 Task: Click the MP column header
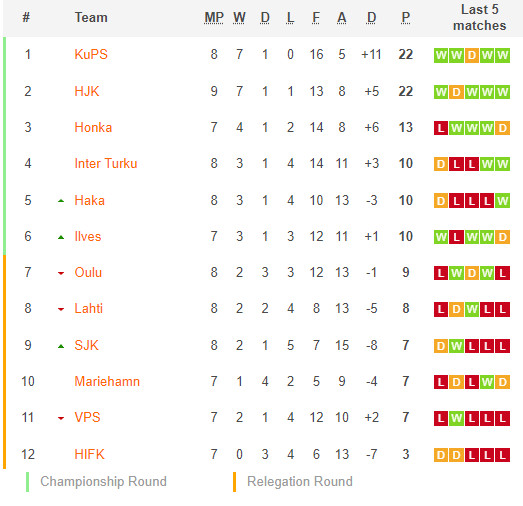click(x=214, y=18)
